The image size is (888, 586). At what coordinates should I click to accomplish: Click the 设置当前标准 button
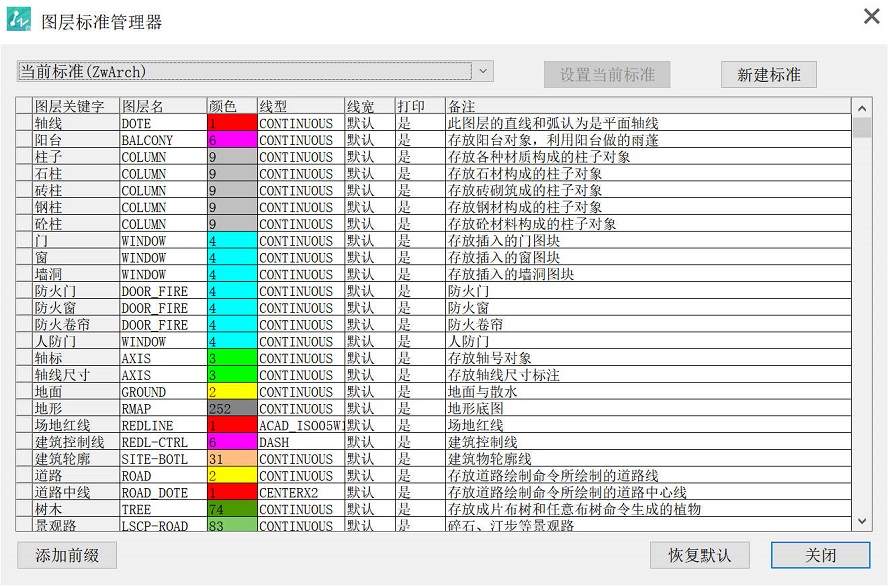point(606,73)
